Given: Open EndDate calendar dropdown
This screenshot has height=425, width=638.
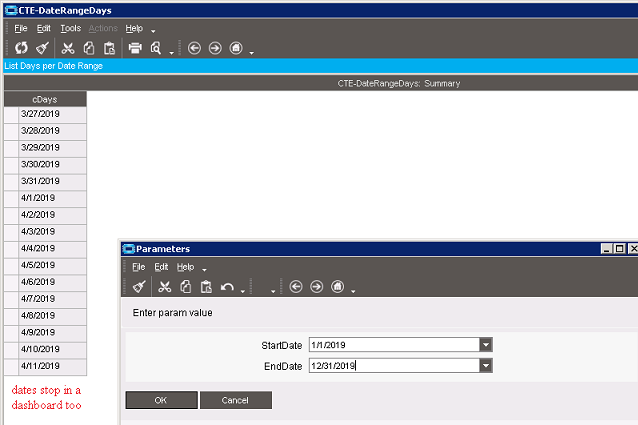Looking at the screenshot, I should tap(486, 366).
